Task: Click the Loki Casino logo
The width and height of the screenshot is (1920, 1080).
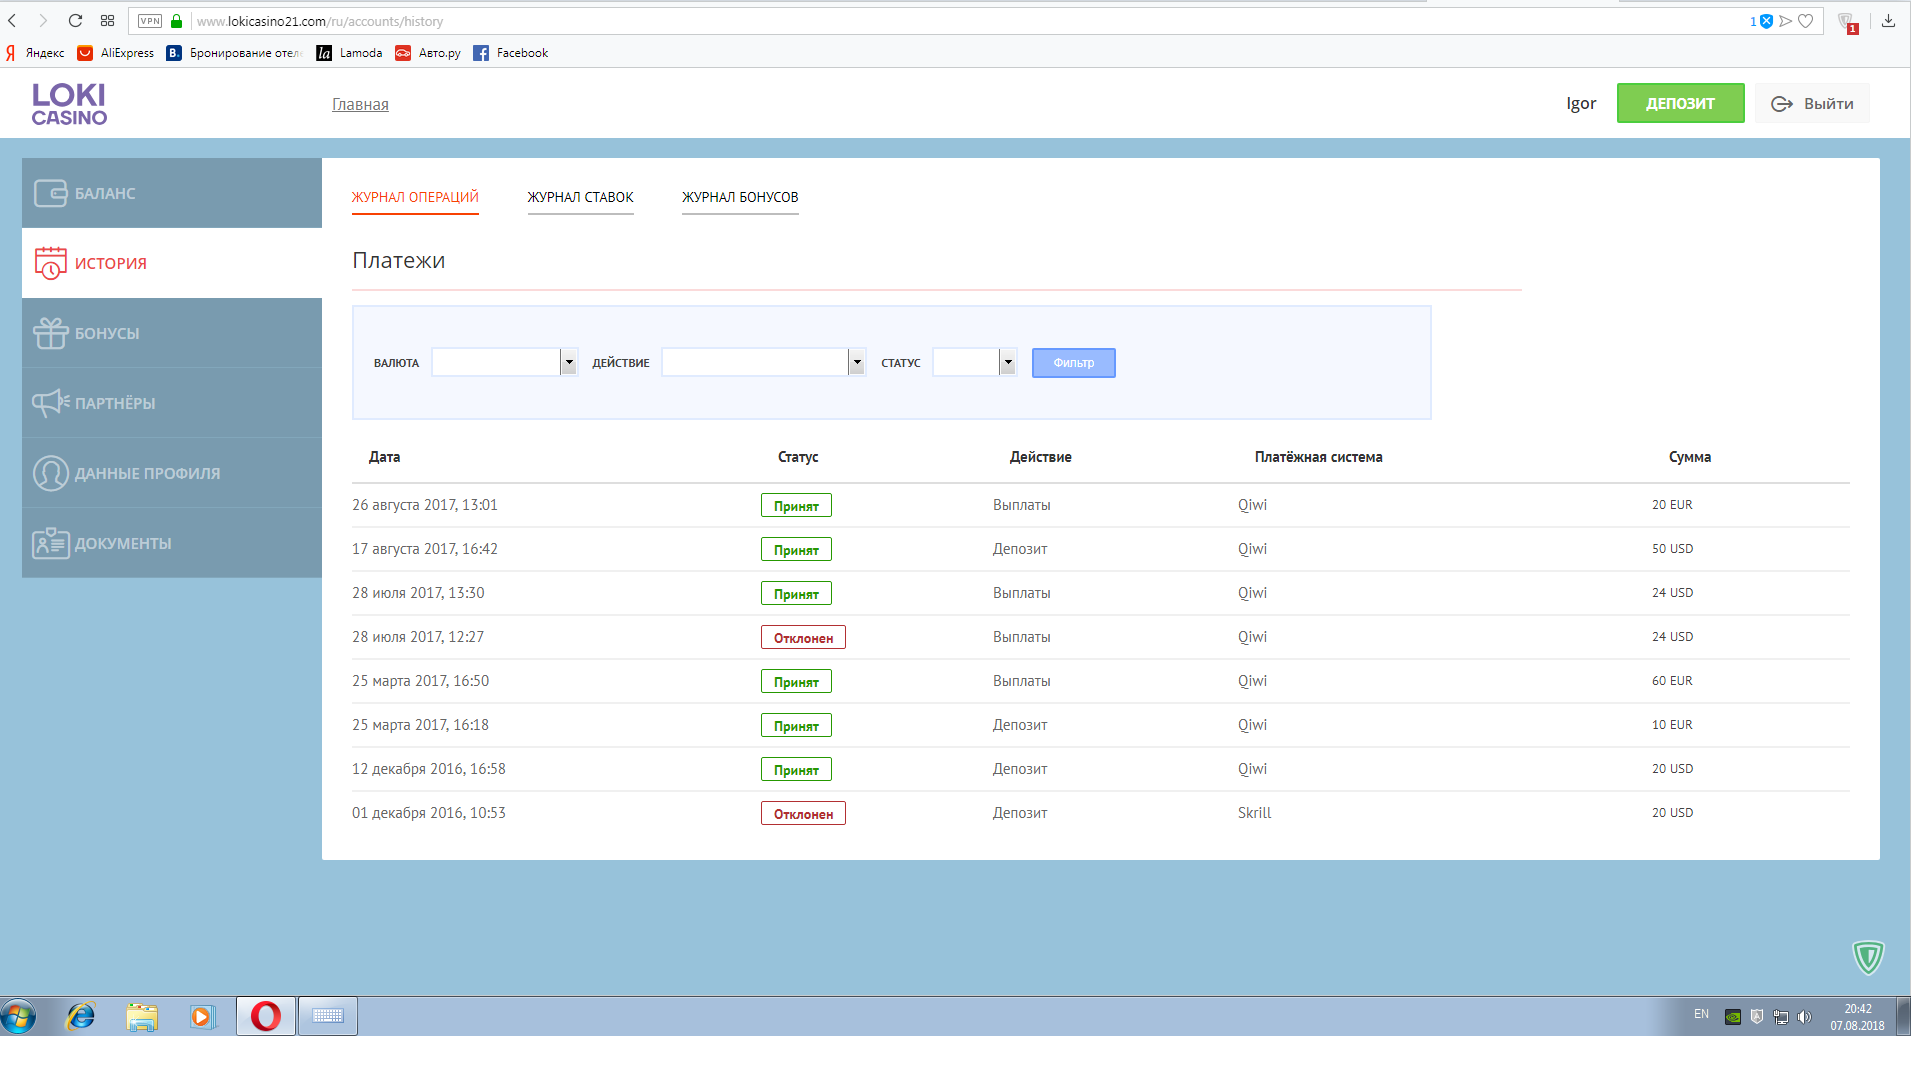Action: click(x=69, y=104)
